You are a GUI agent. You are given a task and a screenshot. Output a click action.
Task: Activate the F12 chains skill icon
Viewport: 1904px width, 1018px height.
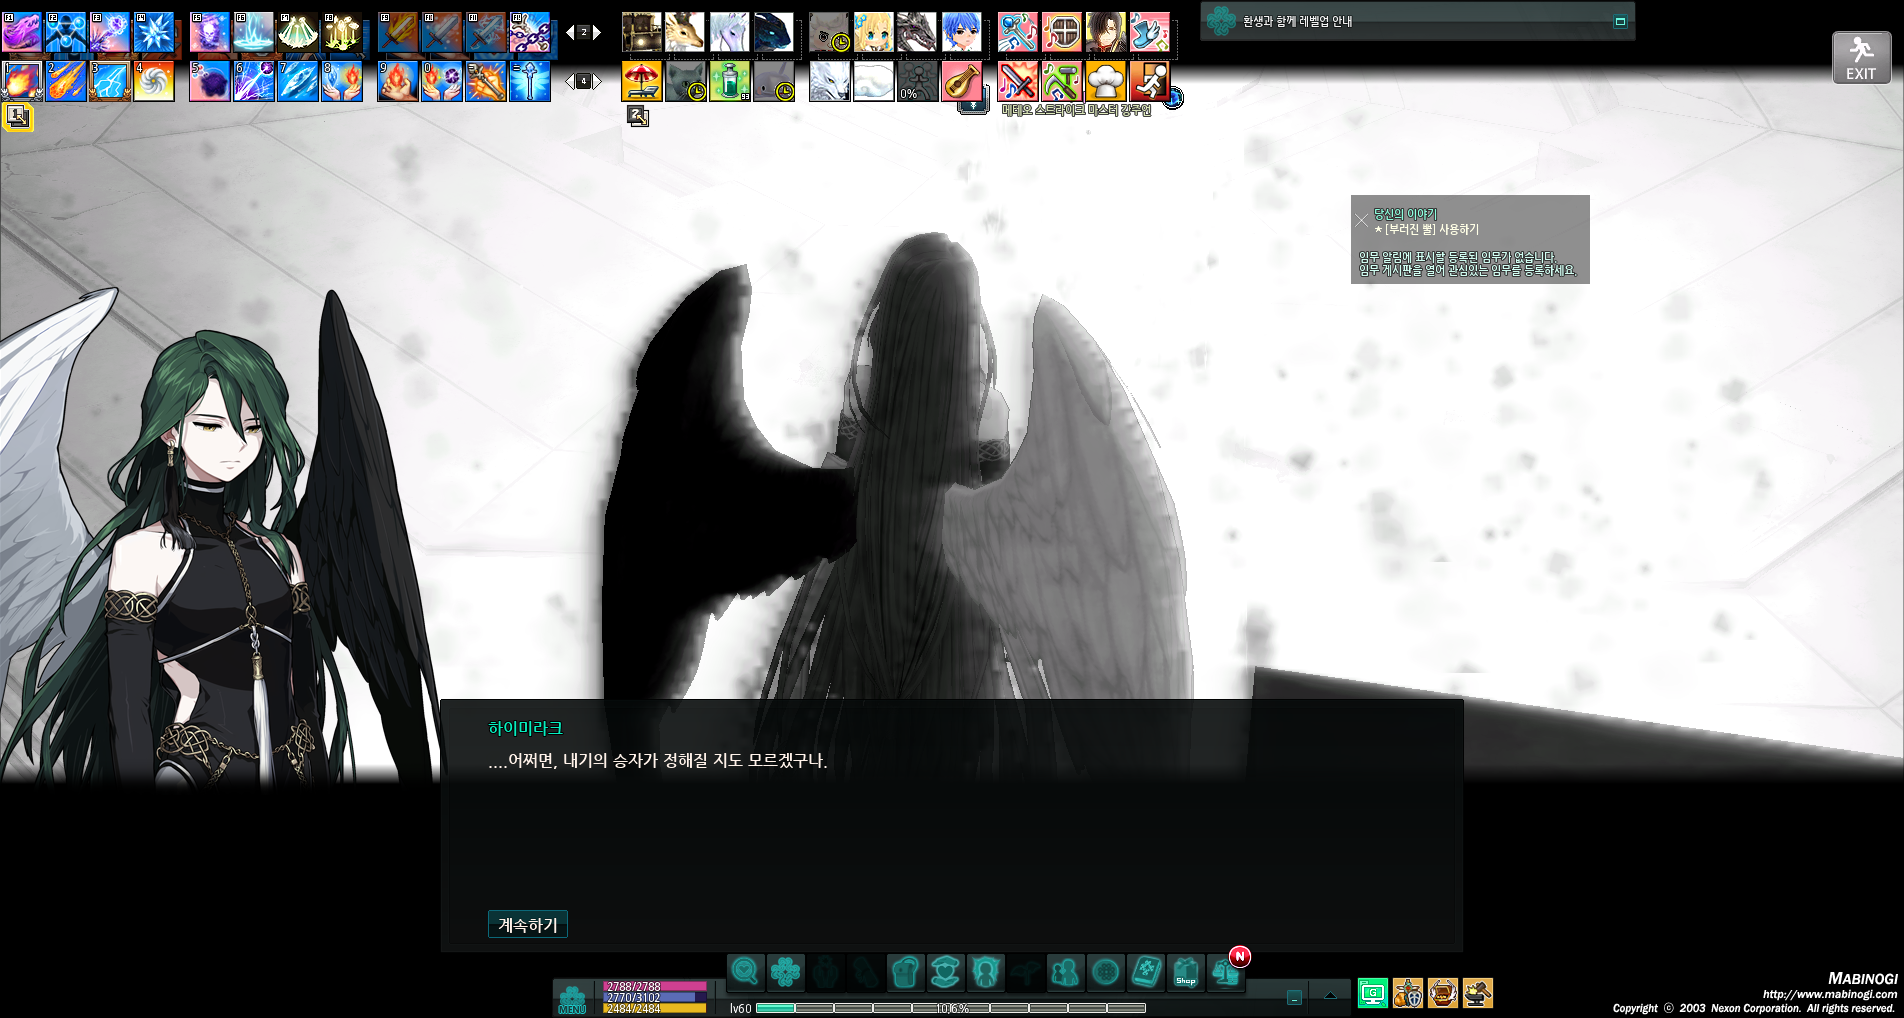coord(530,33)
